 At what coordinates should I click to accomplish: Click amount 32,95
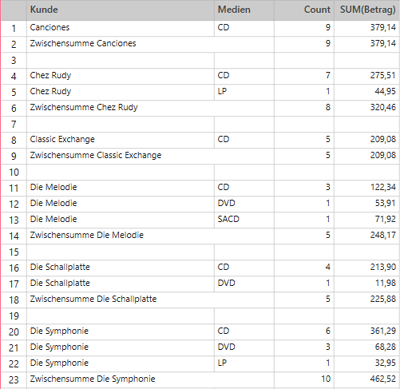pyautogui.click(x=367, y=364)
